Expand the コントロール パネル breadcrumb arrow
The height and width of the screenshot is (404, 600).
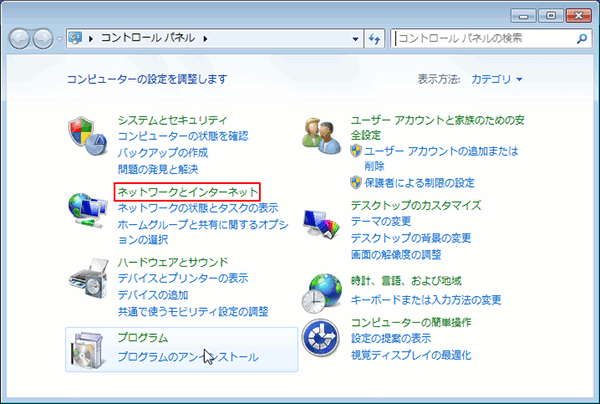point(206,39)
